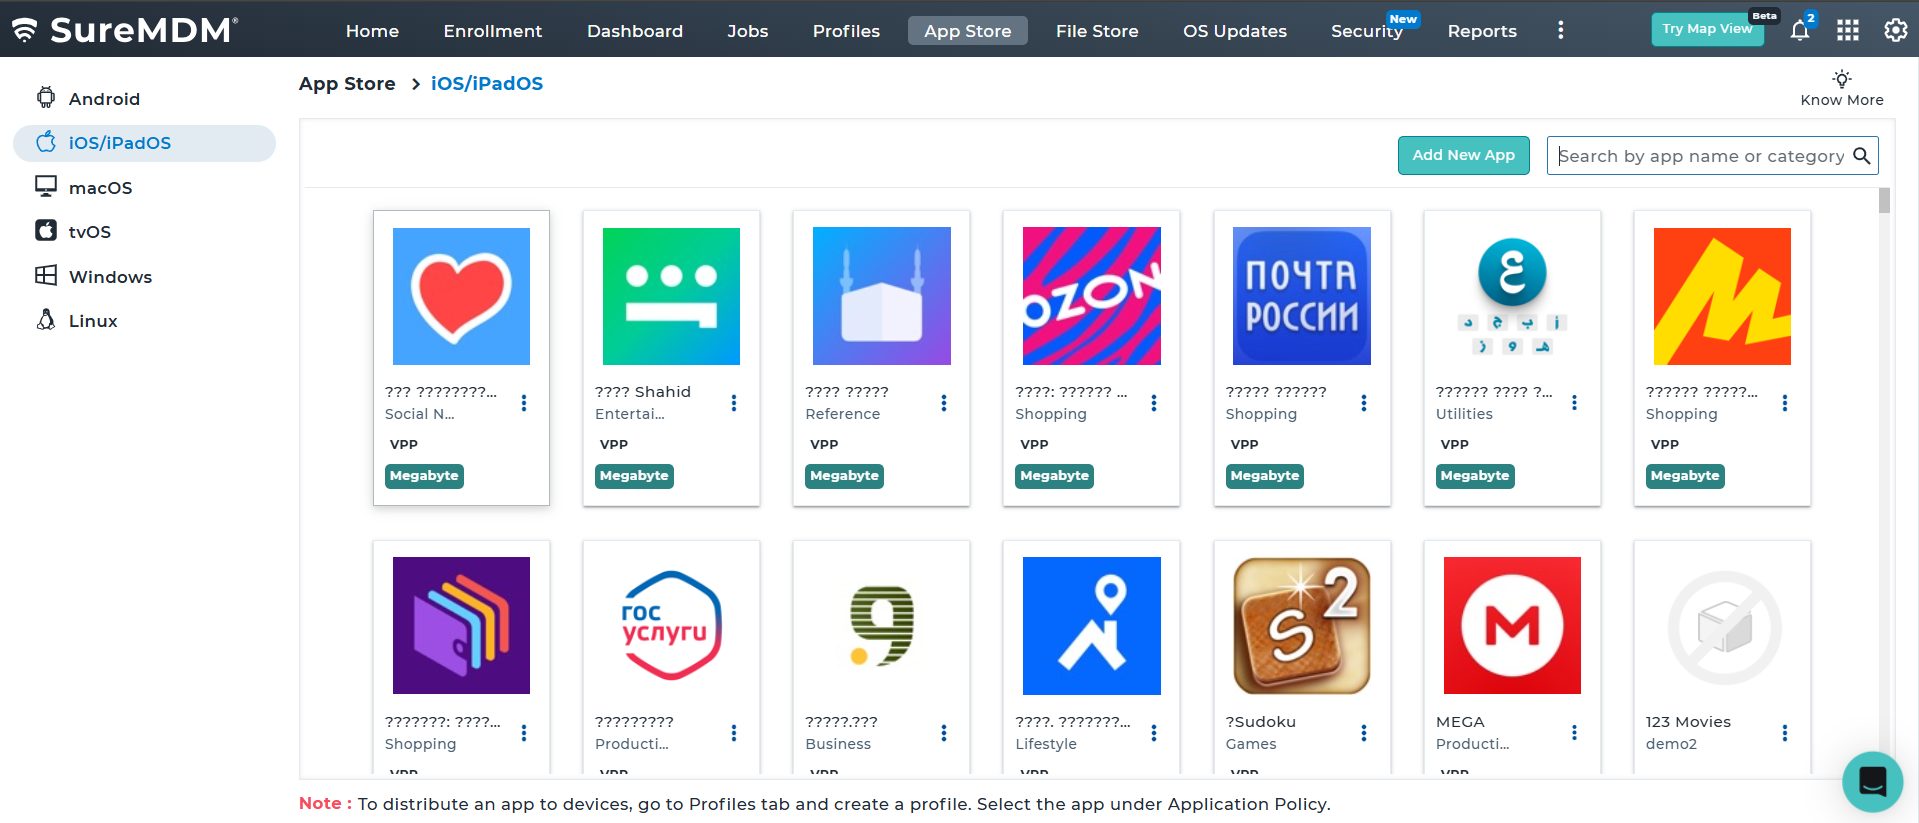Open options menu for Shahid app
Image resolution: width=1919 pixels, height=823 pixels.
pyautogui.click(x=734, y=403)
